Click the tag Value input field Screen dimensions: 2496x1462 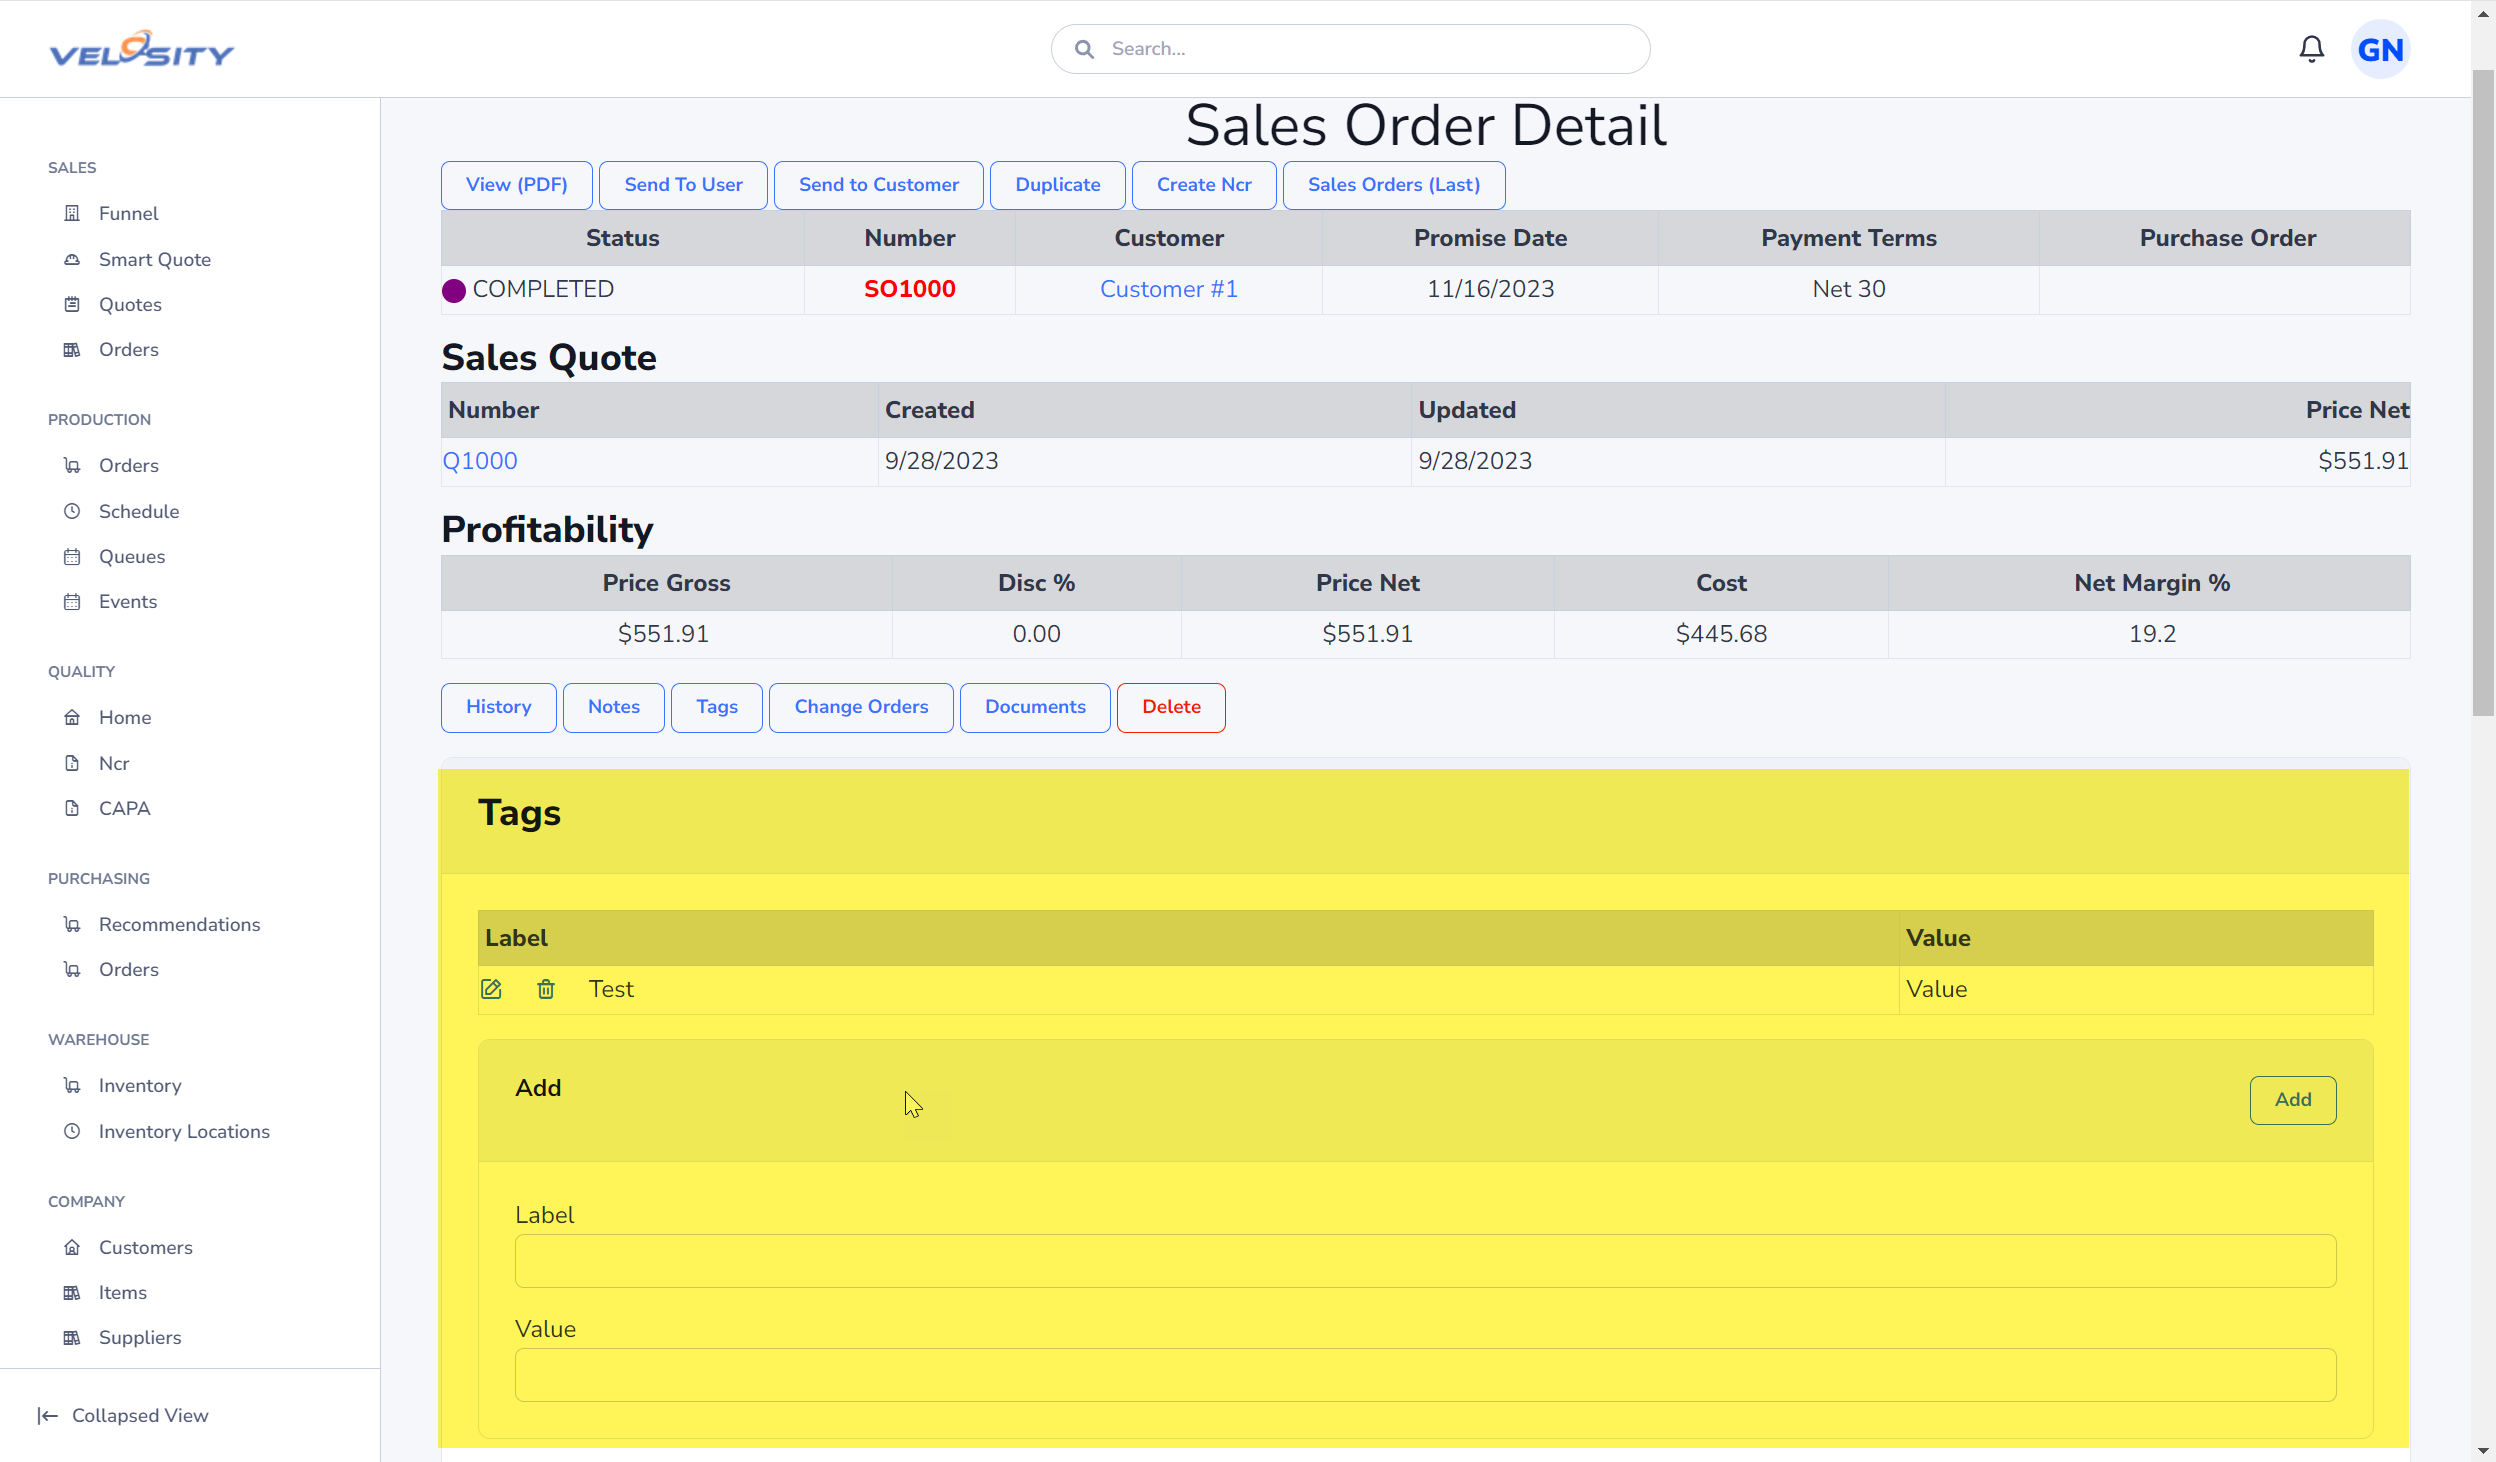1425,1375
